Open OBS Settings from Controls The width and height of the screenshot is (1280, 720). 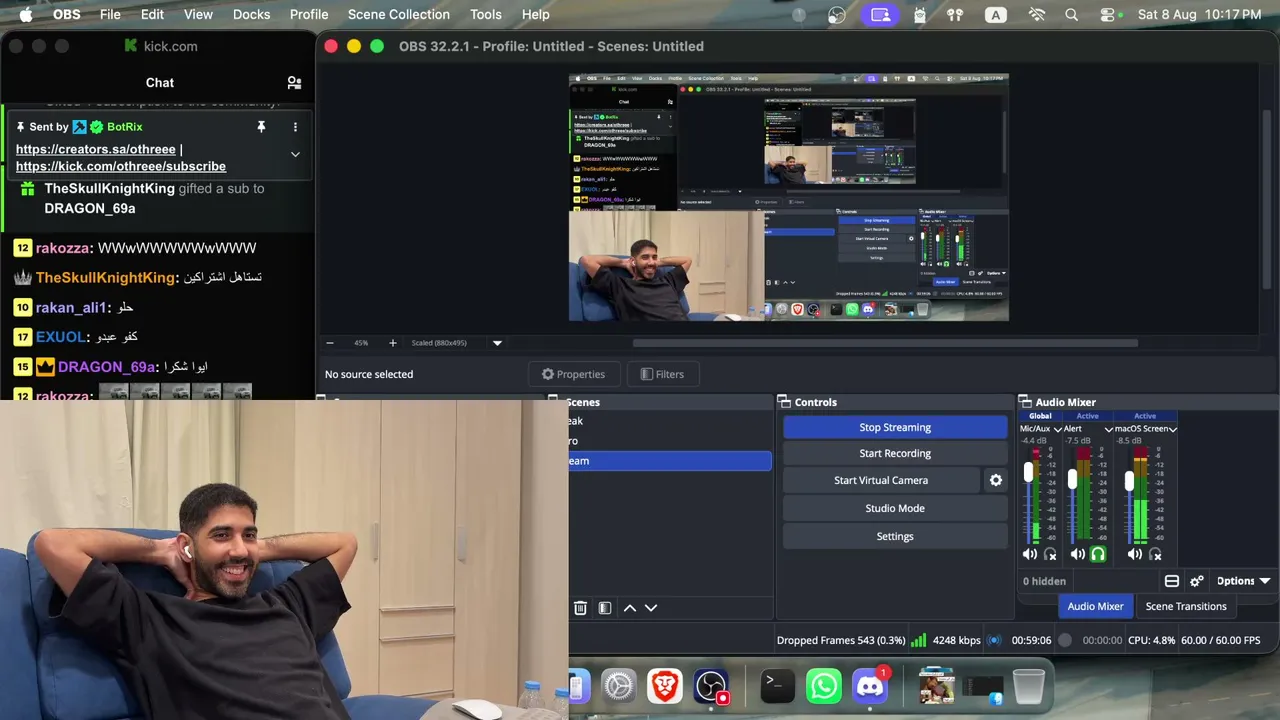pos(895,536)
